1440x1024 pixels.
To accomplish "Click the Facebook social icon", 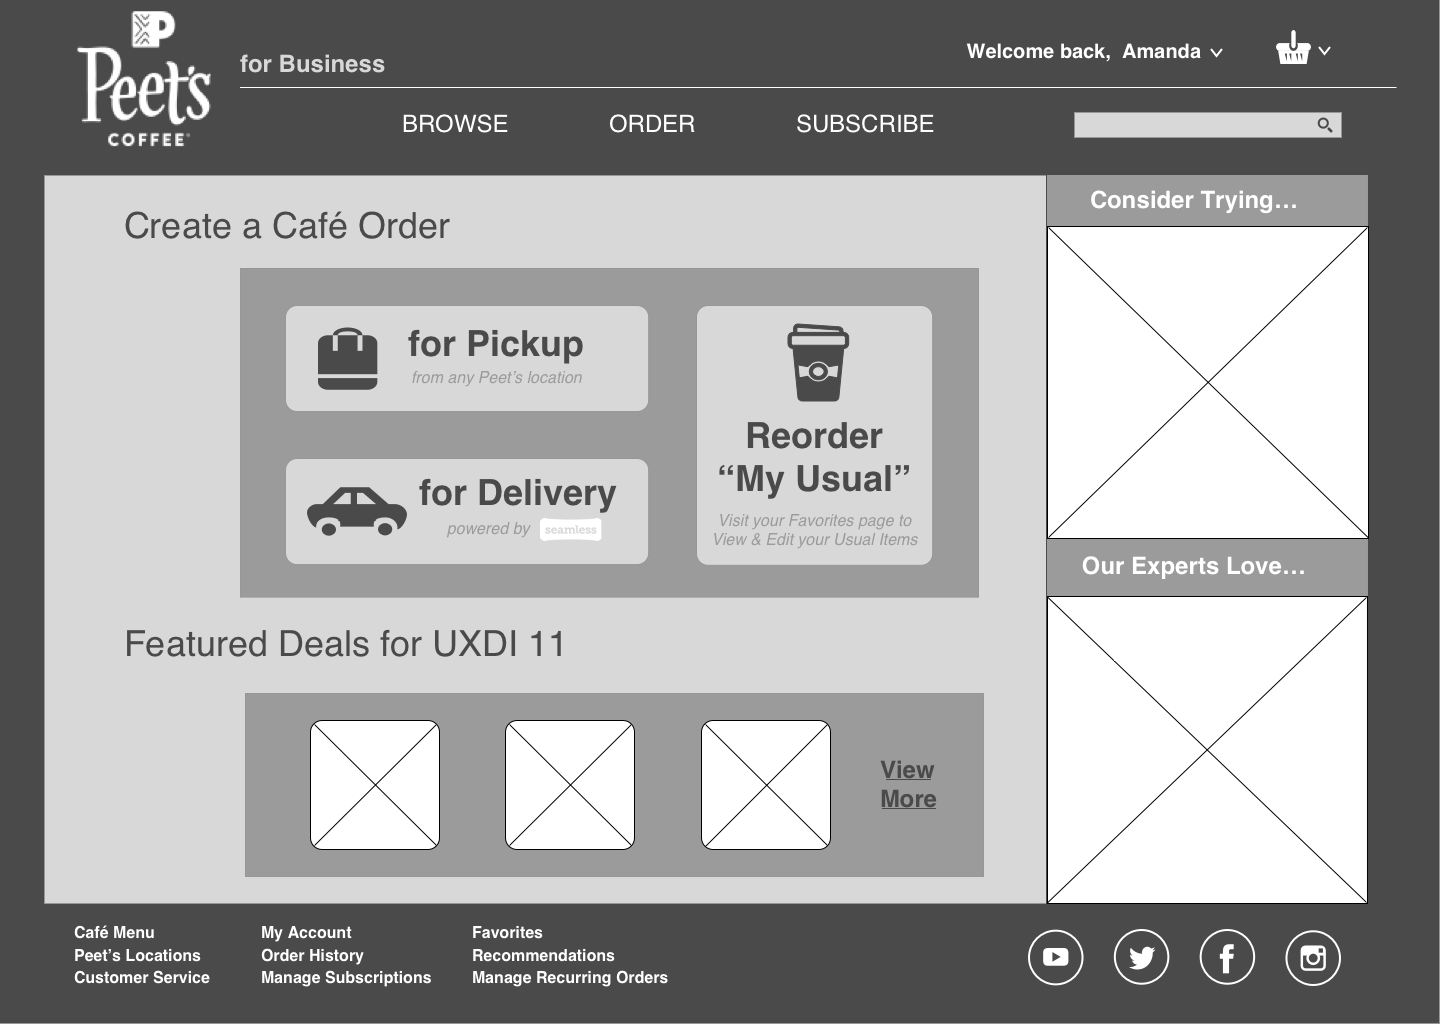I will 1227,957.
